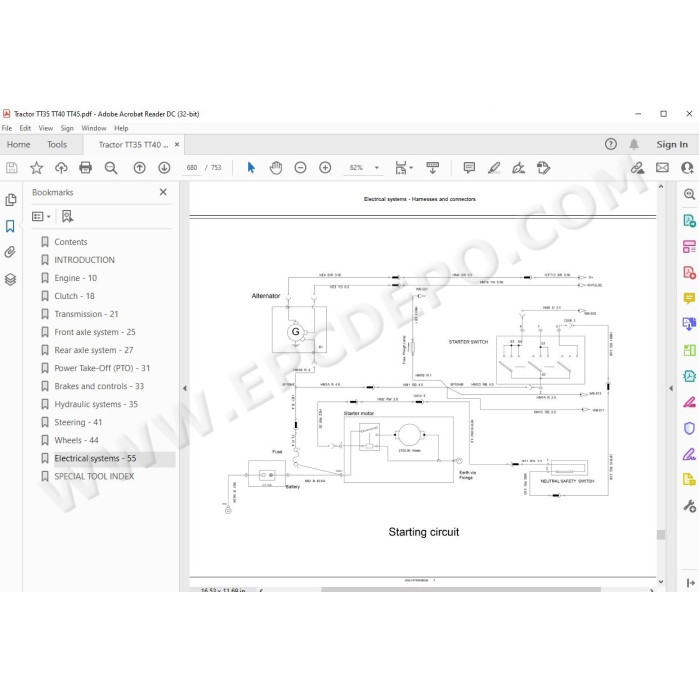
Task: Open the fit page options icon
Action: pyautogui.click(x=404, y=168)
